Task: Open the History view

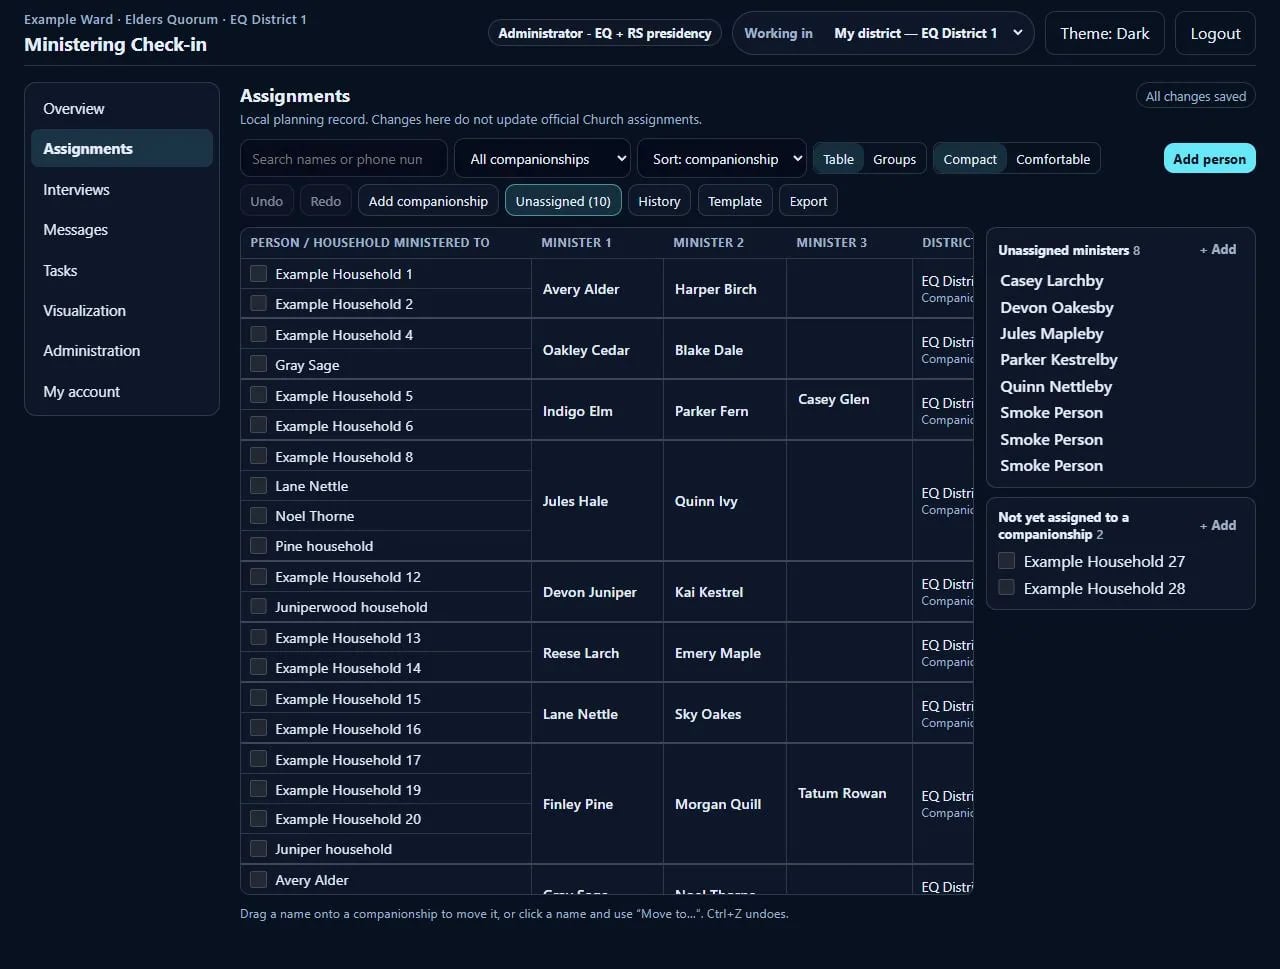Action: [x=659, y=201]
